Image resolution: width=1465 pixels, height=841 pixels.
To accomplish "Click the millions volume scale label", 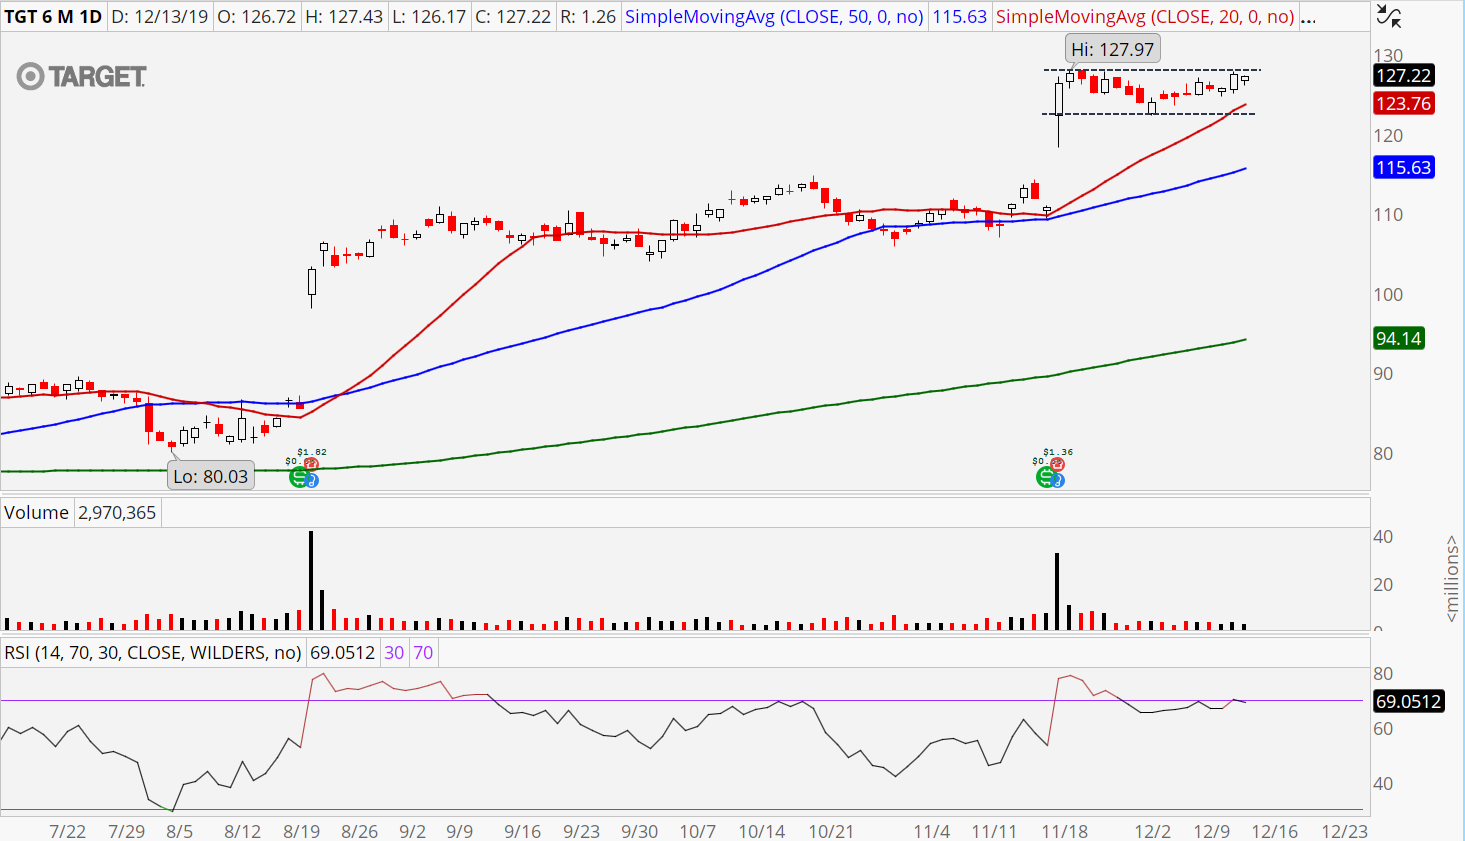I will coord(1452,578).
